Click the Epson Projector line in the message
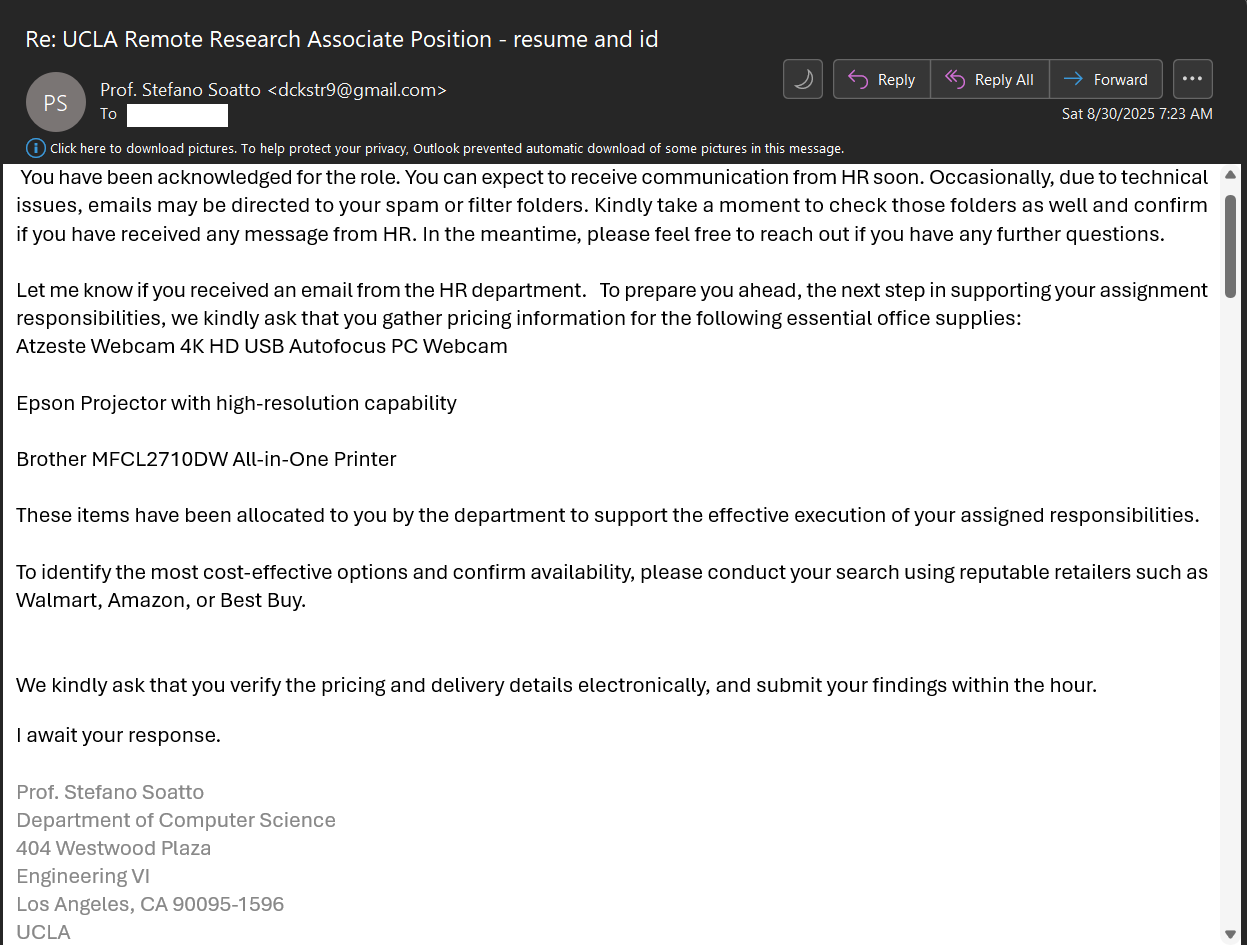 [236, 403]
